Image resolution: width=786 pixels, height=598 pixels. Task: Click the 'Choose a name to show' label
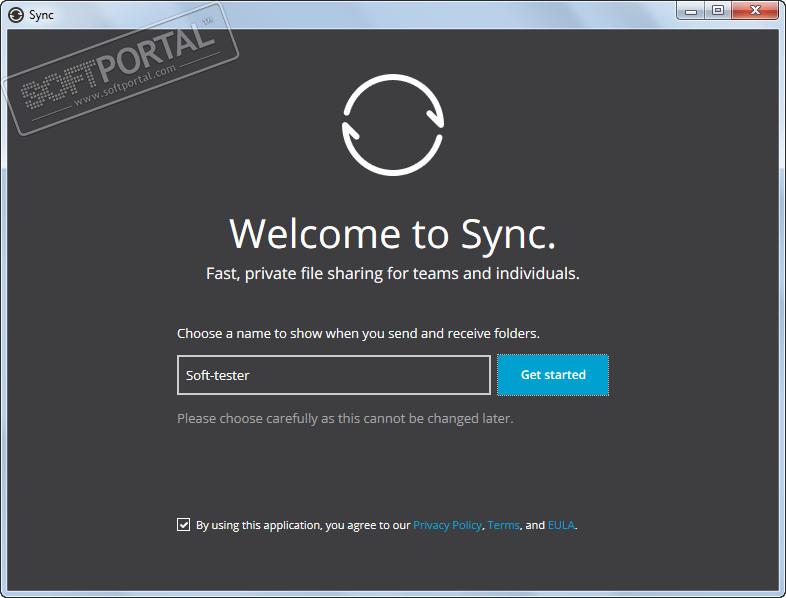pyautogui.click(x=364, y=333)
